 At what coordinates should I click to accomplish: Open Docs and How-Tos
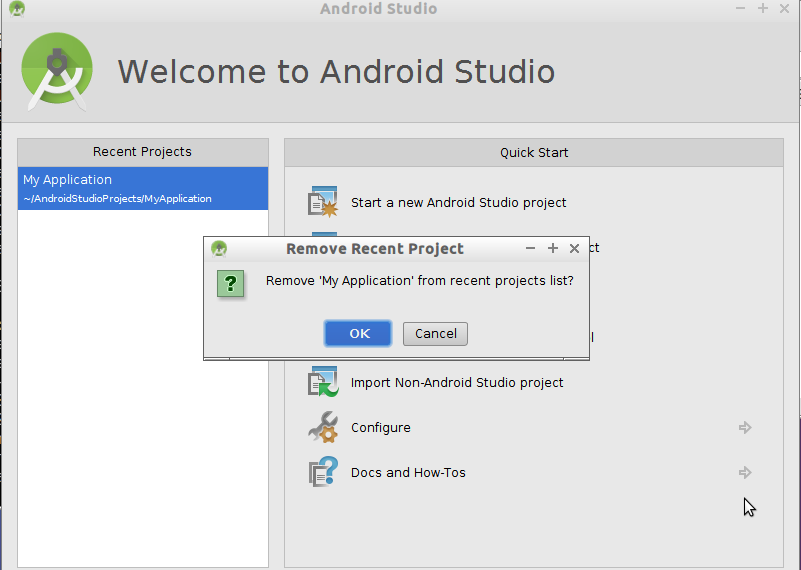[408, 472]
